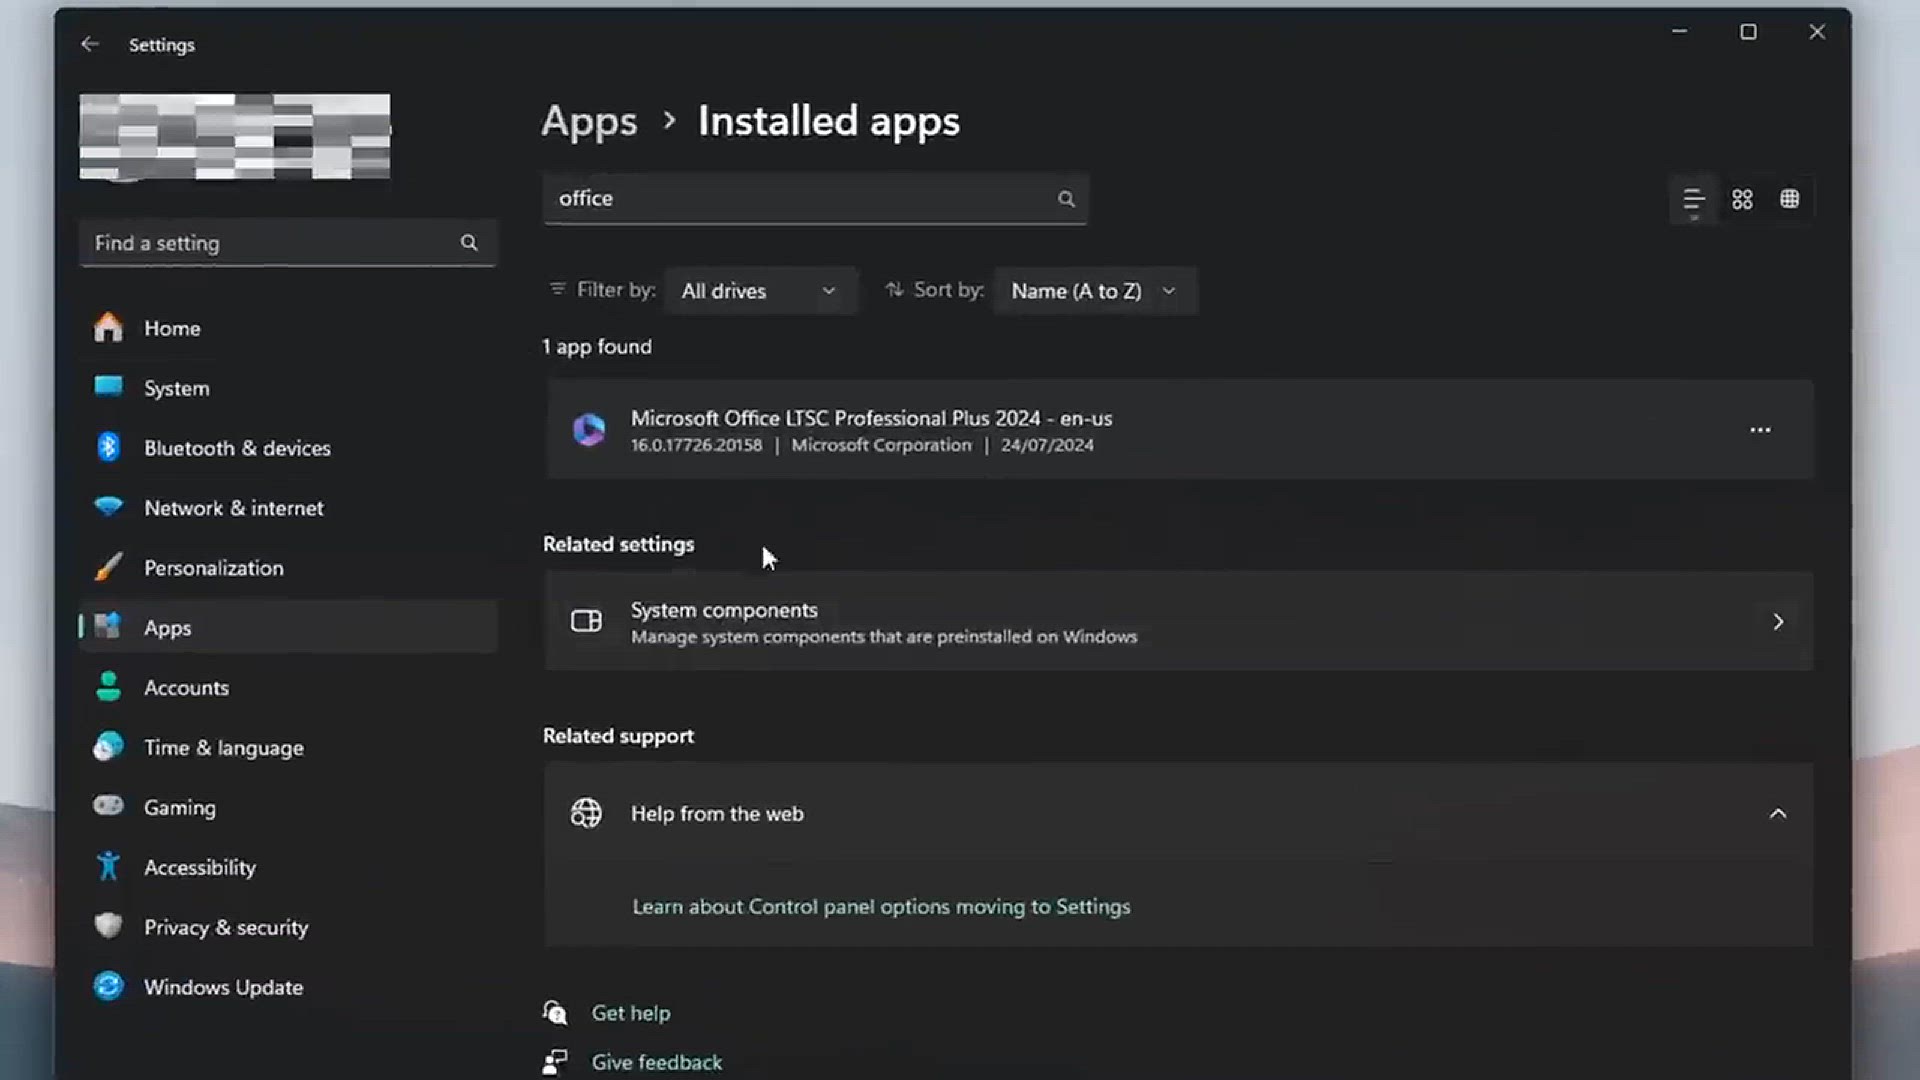1920x1080 pixels.
Task: Collapse the Help from the web section
Action: (1777, 814)
